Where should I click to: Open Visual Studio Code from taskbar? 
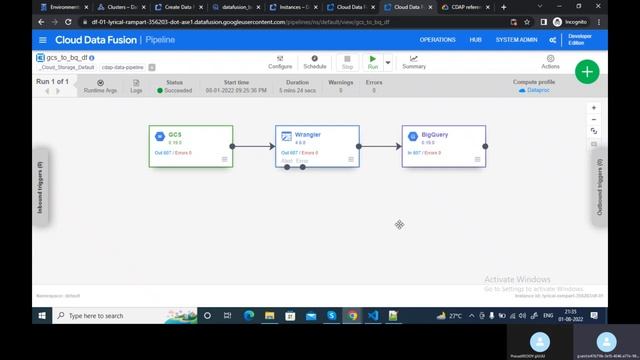click(373, 316)
